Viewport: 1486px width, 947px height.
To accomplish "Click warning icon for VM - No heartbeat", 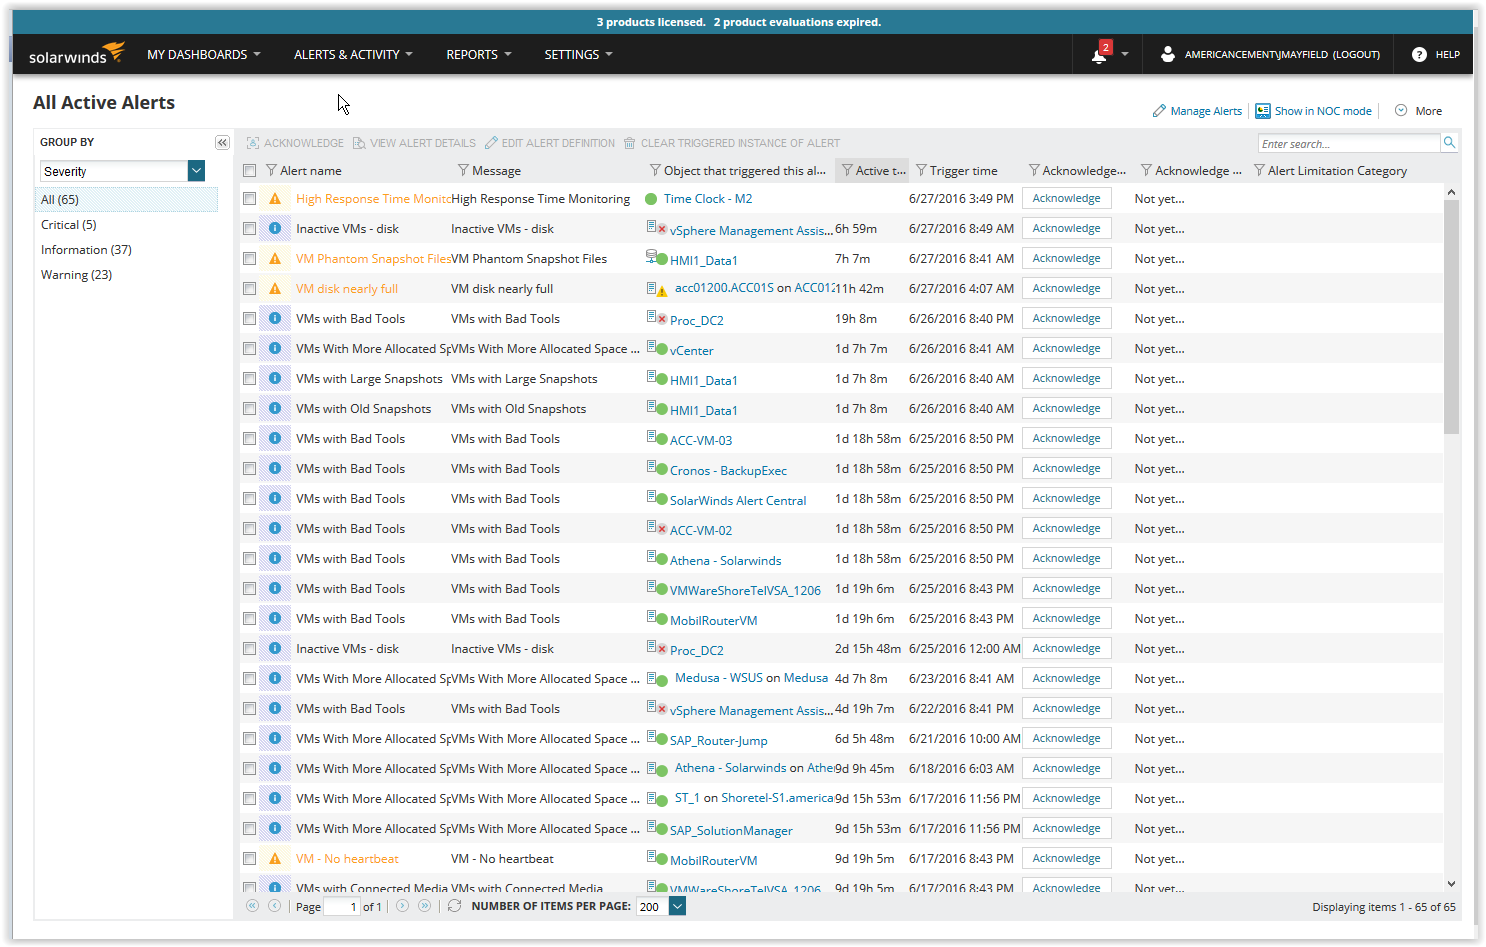I will coord(275,859).
